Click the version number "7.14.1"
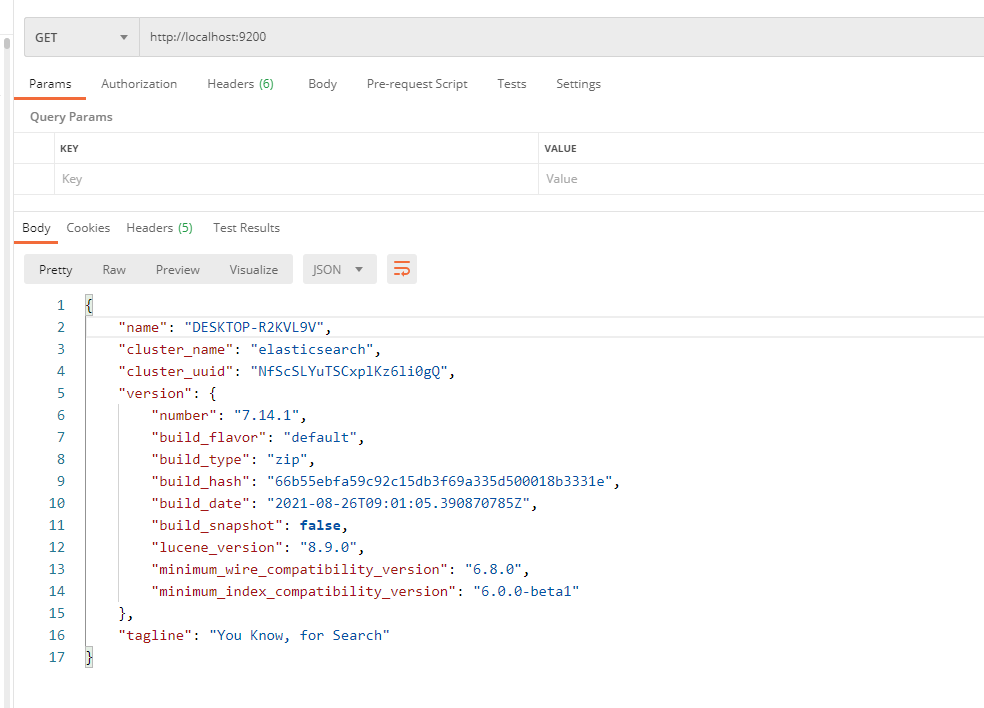Viewport: 984px width, 708px height. pos(267,416)
